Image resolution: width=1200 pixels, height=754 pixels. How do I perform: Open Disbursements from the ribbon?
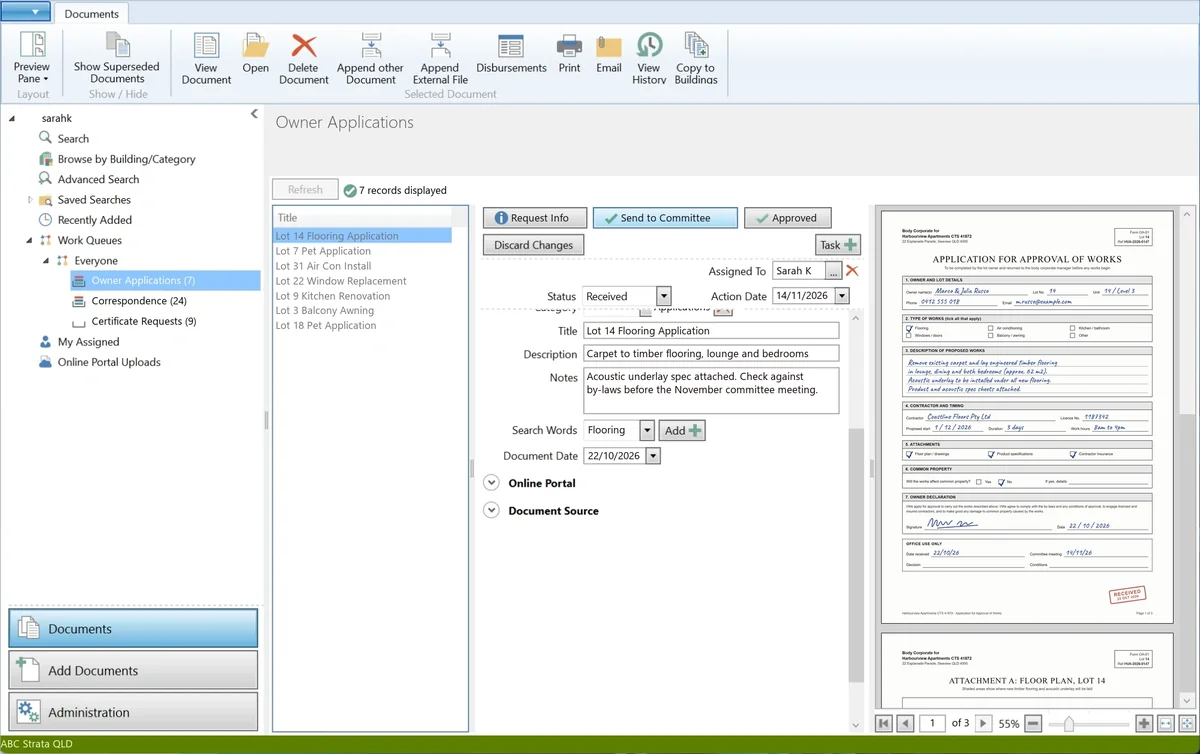(x=511, y=52)
